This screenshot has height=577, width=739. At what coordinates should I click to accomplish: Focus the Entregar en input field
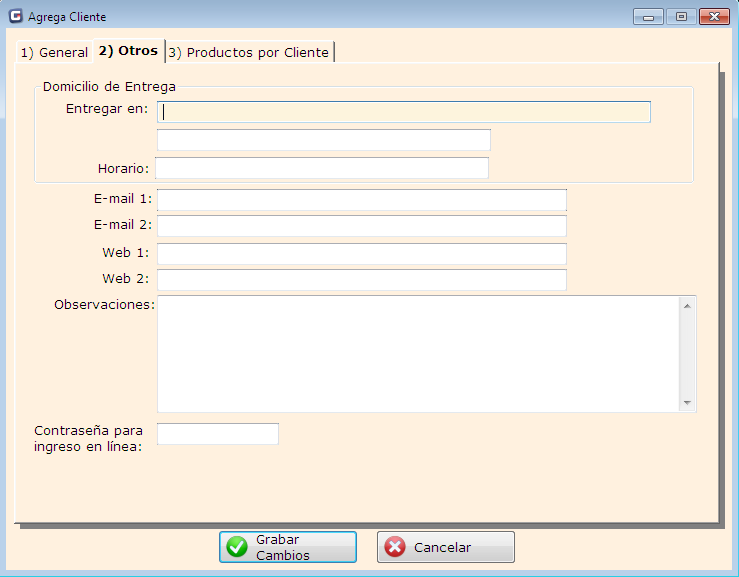[404, 111]
